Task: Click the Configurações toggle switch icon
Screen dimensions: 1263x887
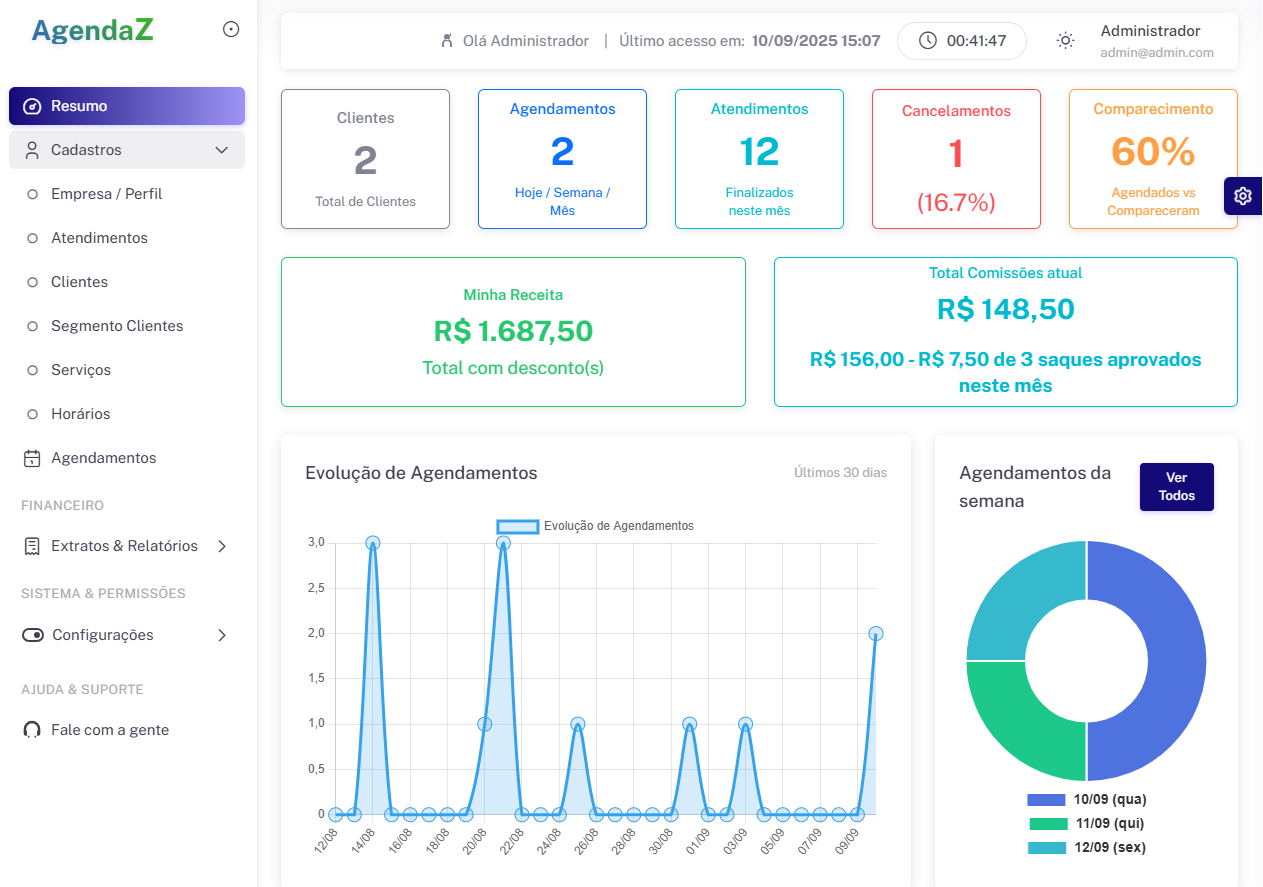Action: click(x=33, y=635)
